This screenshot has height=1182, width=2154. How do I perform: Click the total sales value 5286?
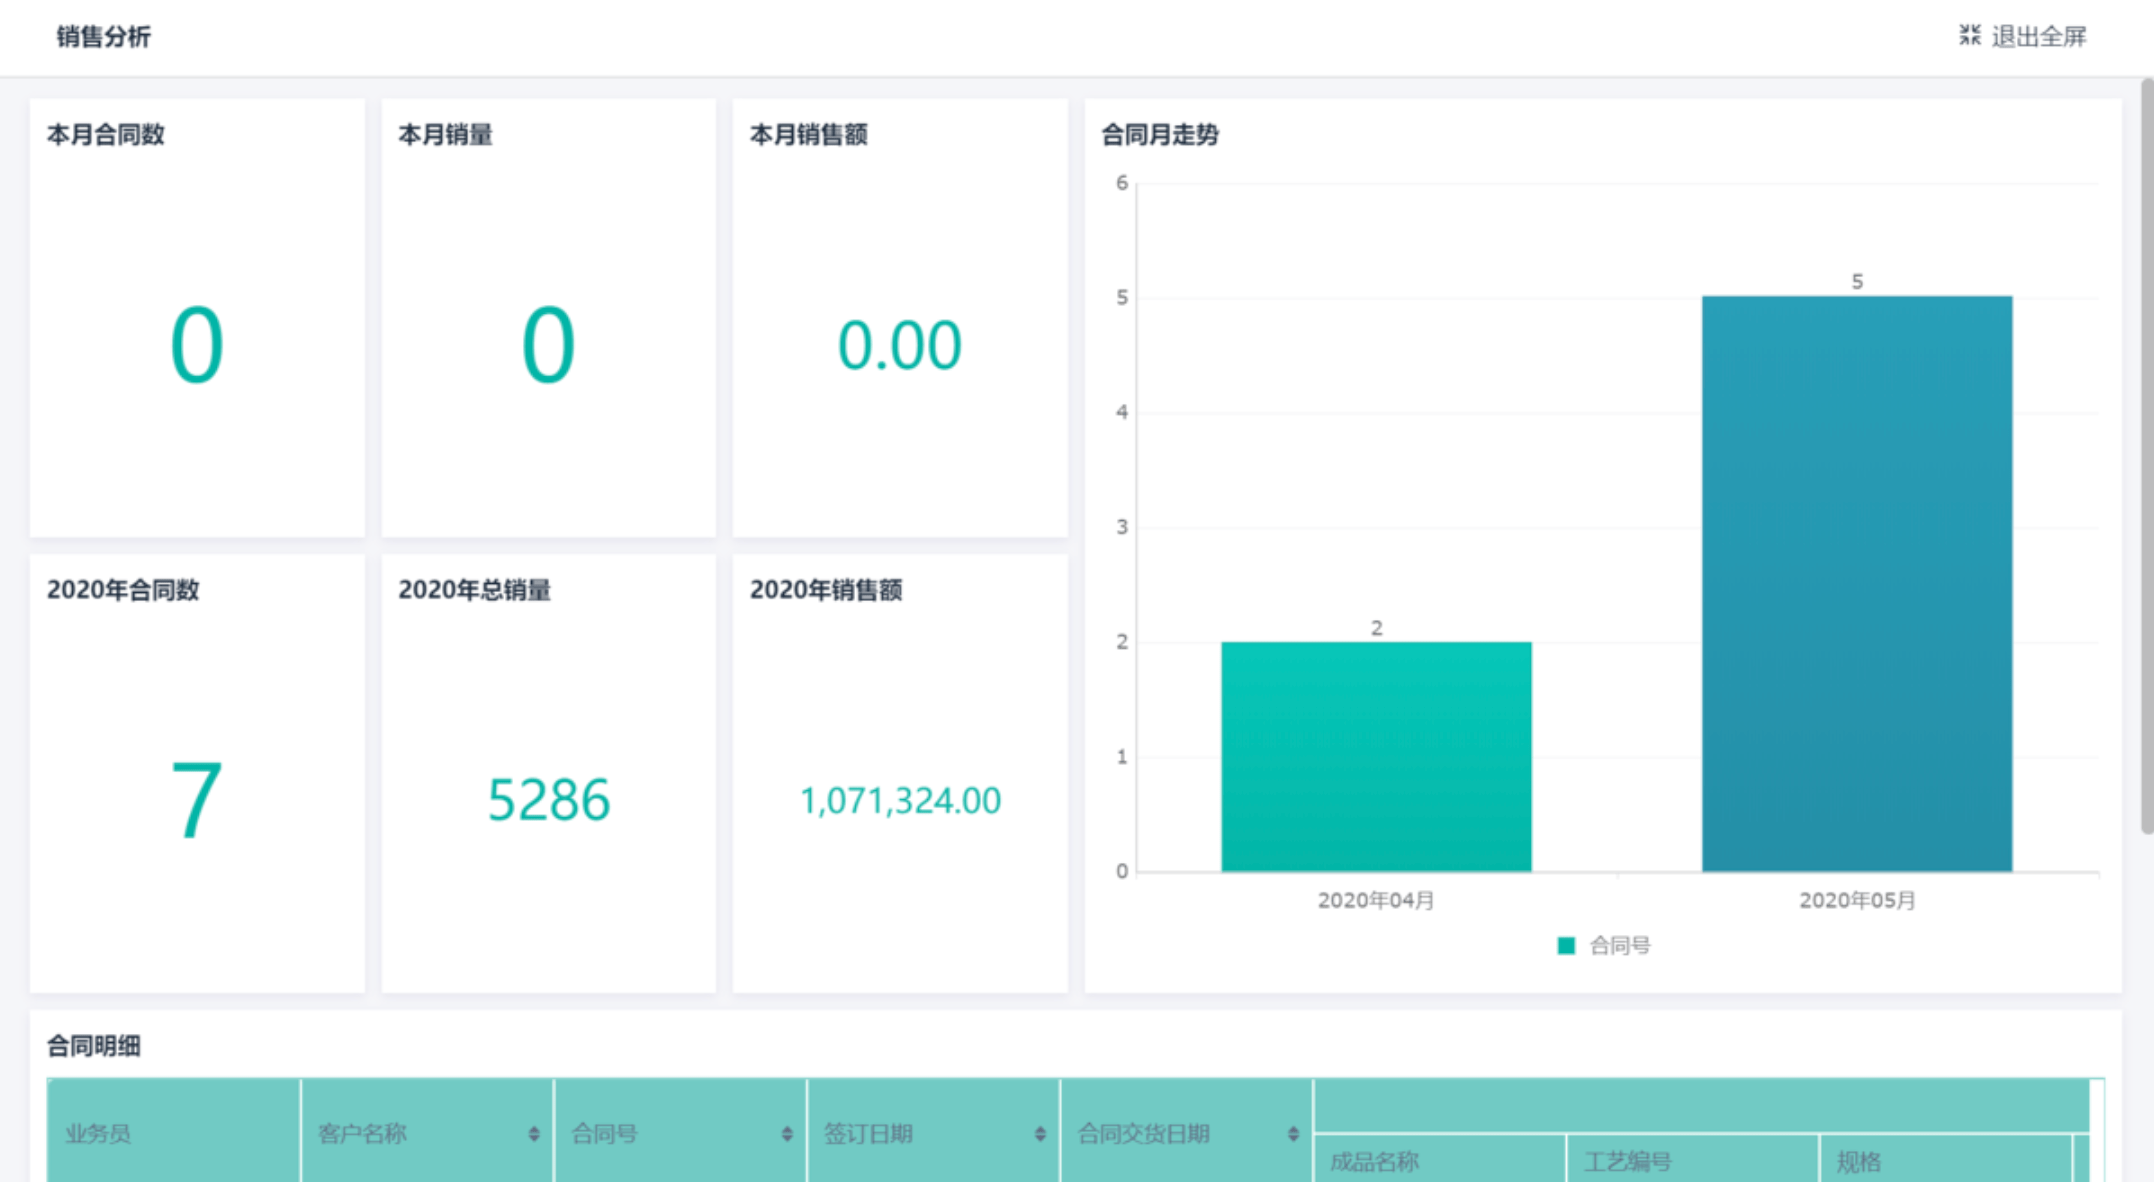point(549,800)
